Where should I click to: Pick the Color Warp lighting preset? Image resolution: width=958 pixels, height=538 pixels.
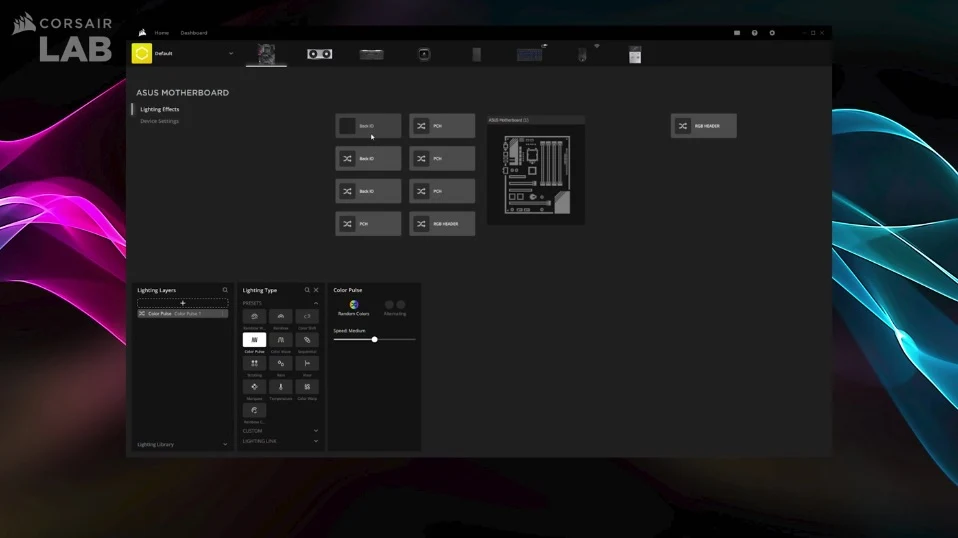[x=307, y=387]
